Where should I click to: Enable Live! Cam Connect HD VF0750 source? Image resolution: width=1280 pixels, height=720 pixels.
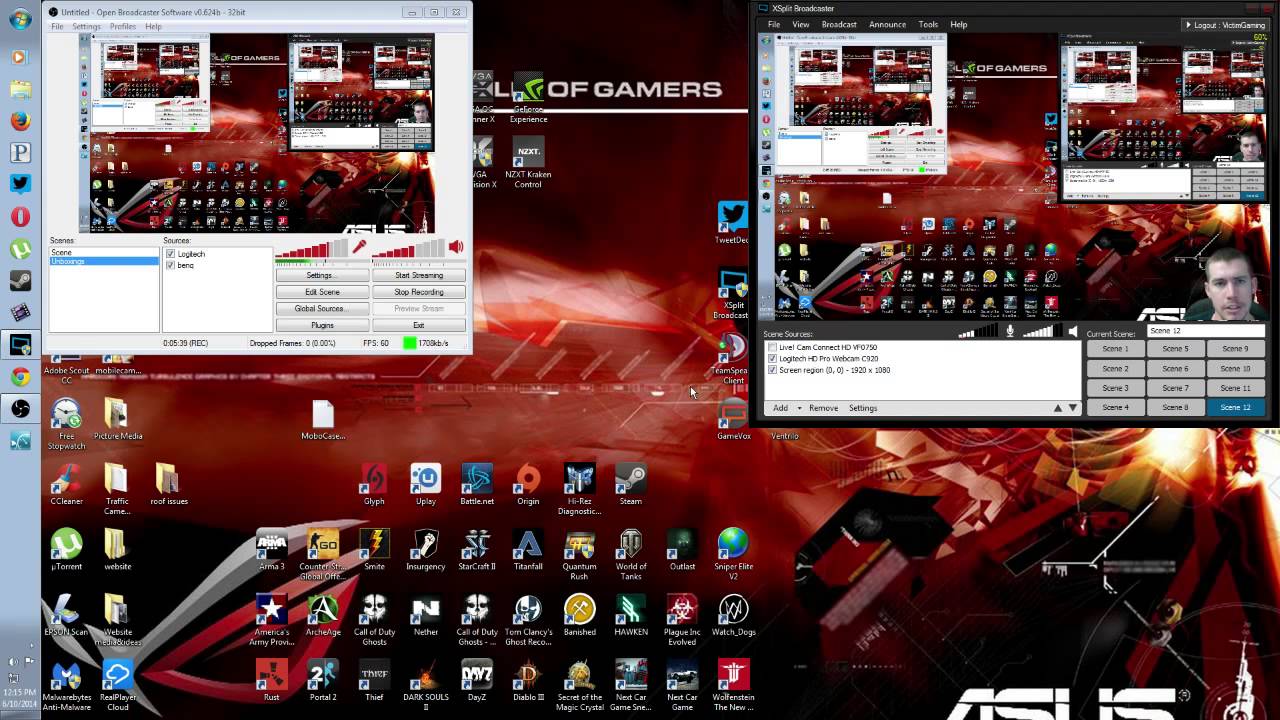(772, 347)
